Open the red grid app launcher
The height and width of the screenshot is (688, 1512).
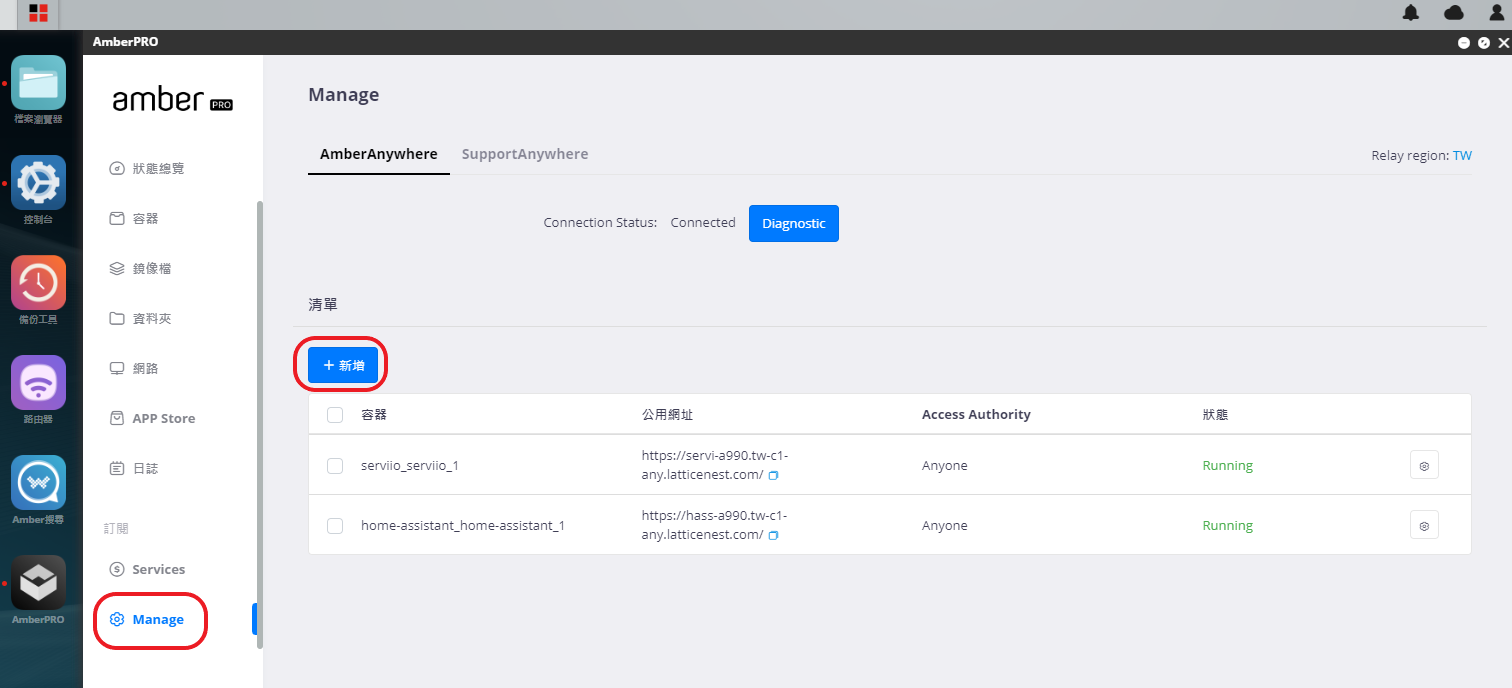pos(38,13)
